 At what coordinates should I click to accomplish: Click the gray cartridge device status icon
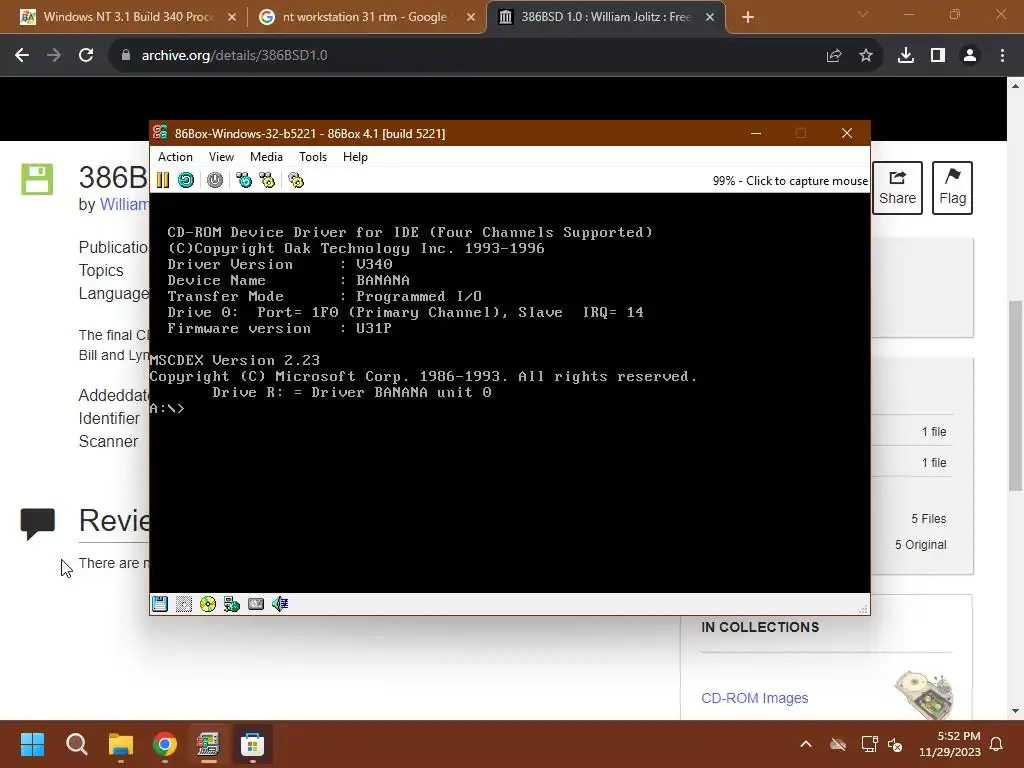(256, 604)
